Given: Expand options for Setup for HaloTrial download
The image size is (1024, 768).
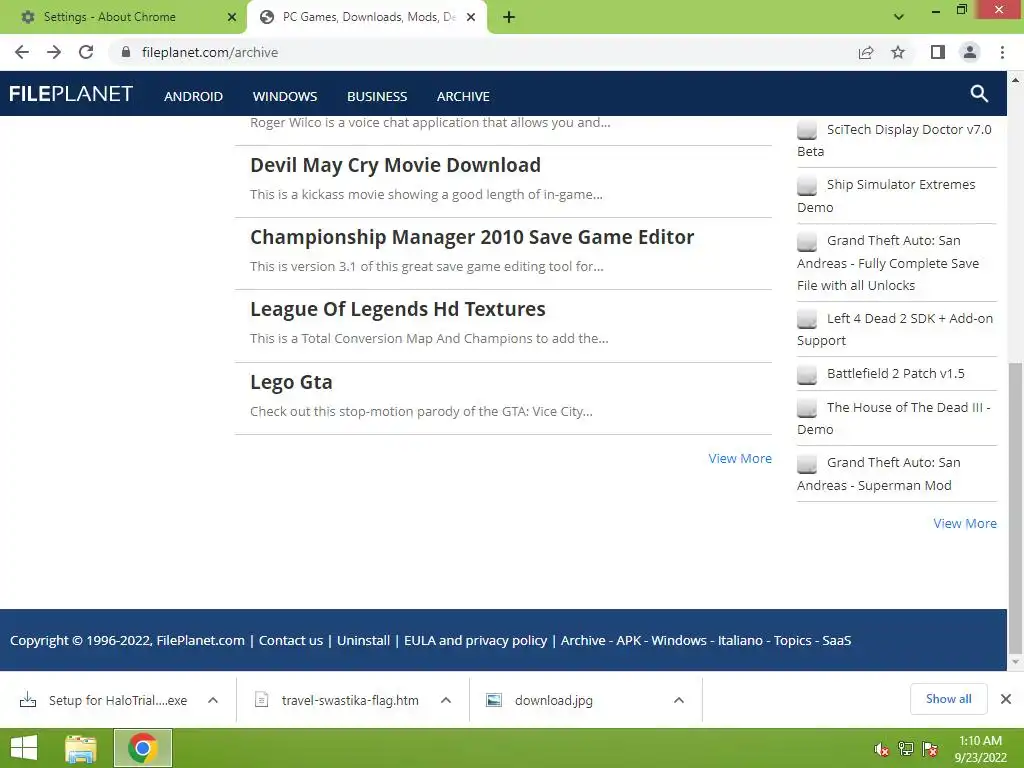Looking at the screenshot, I should (213, 700).
